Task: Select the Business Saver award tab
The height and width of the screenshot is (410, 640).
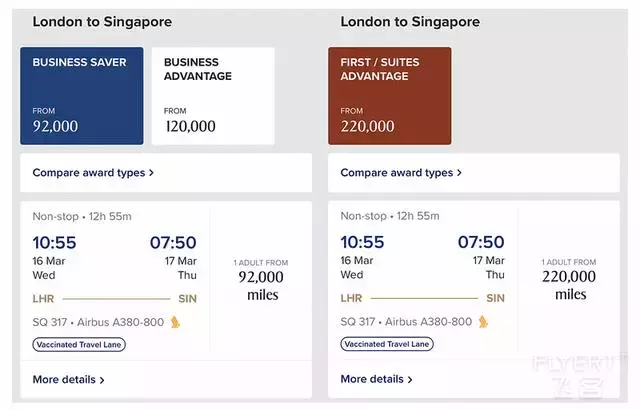Action: click(x=82, y=95)
